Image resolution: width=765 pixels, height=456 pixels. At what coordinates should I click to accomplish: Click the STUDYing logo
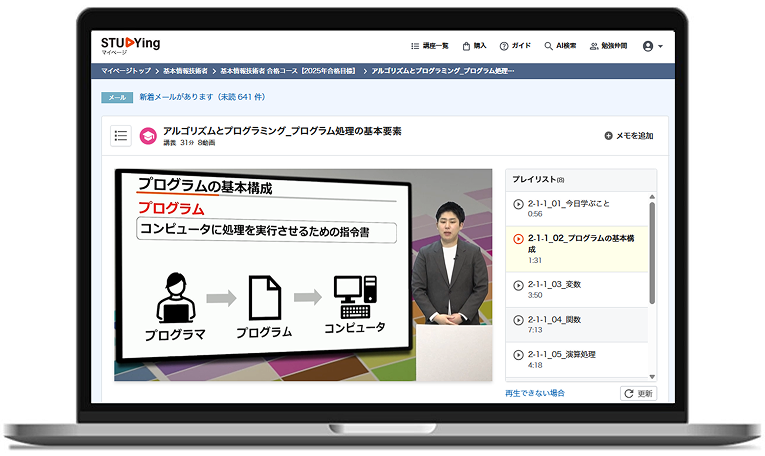pos(130,44)
